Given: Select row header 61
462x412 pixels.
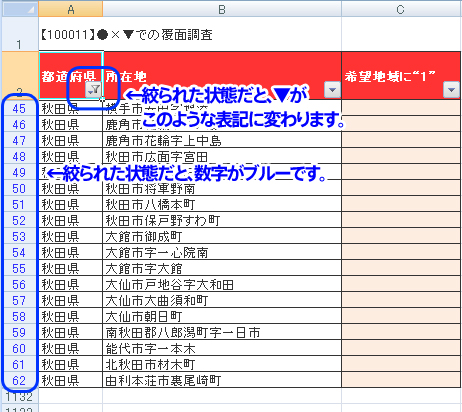Looking at the screenshot, I should click(x=19, y=364).
